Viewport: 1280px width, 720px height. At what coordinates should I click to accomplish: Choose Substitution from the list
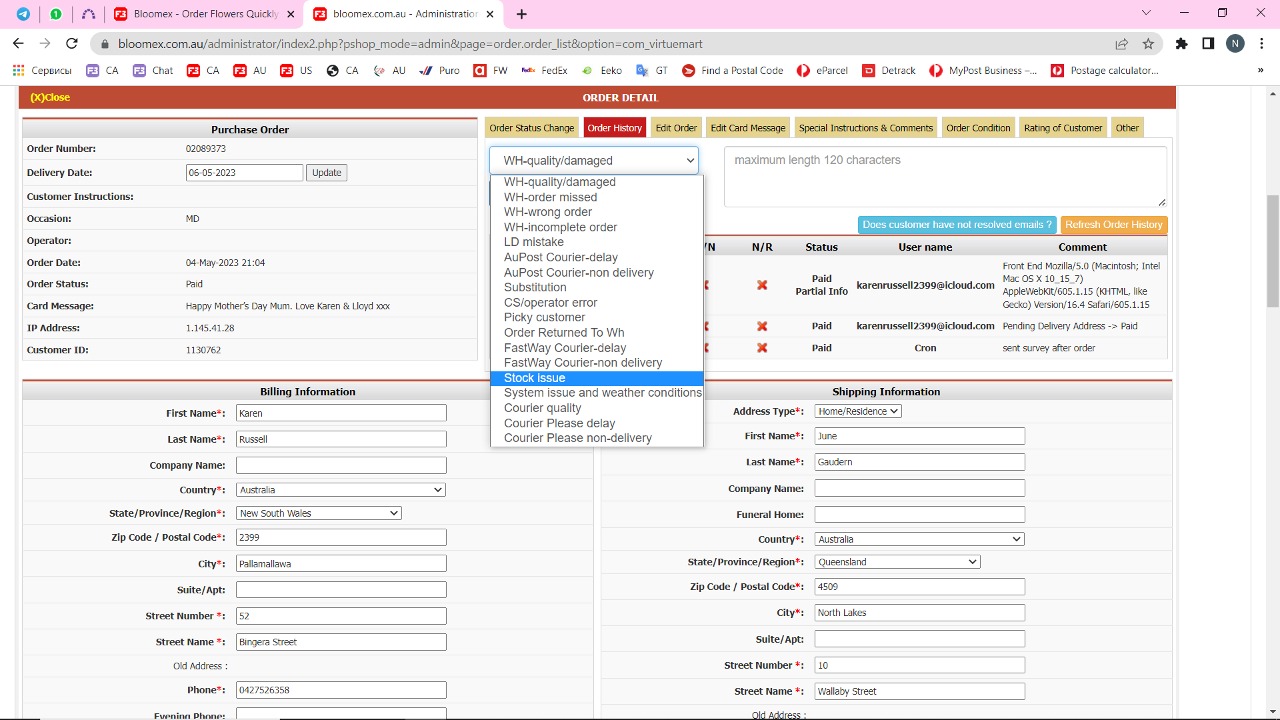point(597,287)
